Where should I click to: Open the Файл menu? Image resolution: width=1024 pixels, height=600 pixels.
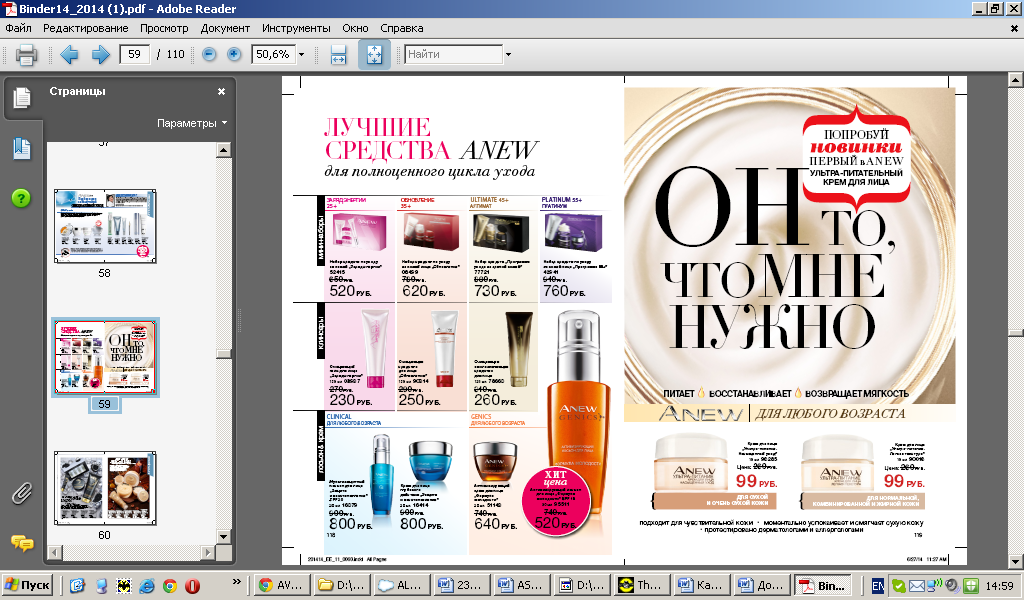[x=18, y=28]
